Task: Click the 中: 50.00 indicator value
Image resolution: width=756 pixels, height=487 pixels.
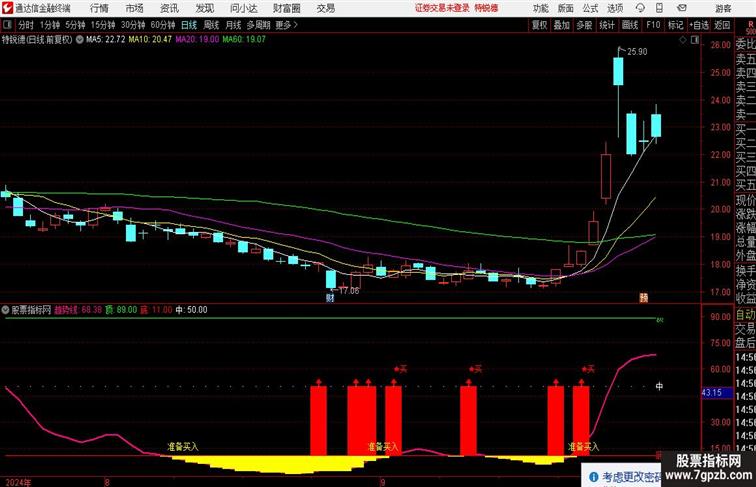Action: point(191,310)
